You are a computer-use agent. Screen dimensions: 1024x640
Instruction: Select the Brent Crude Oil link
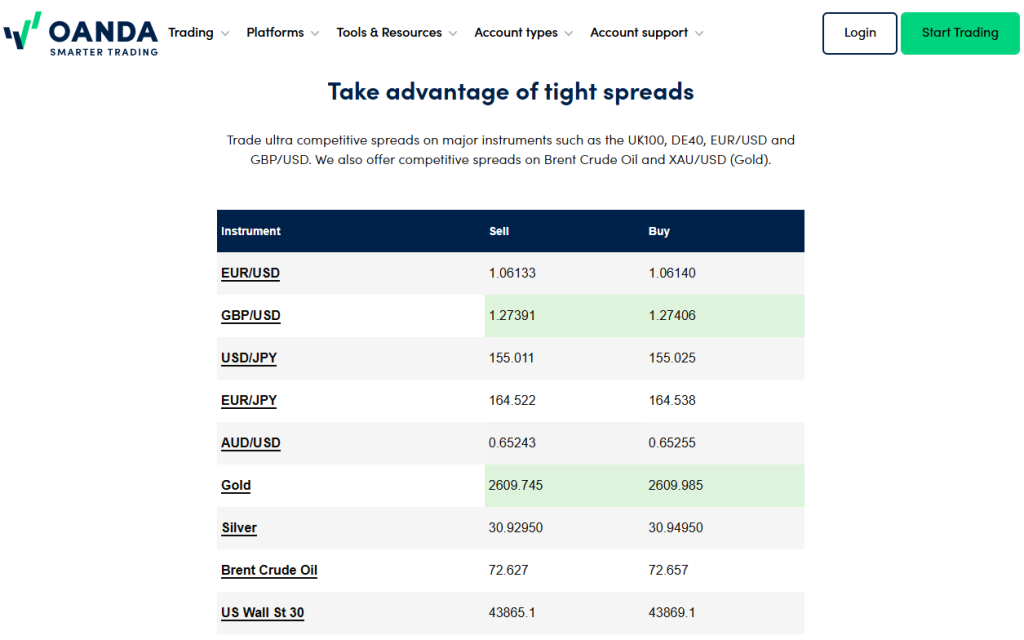(x=269, y=570)
